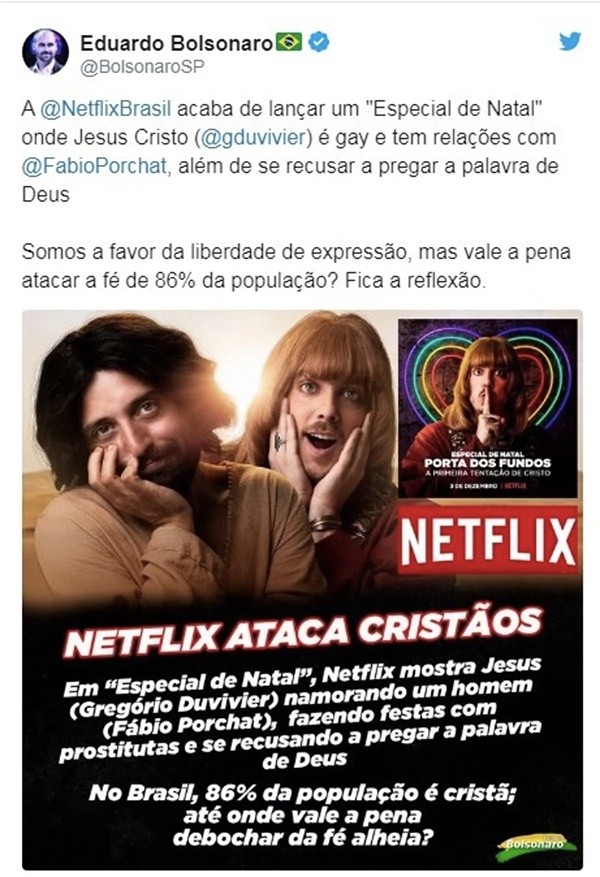This screenshot has height=877, width=600.
Task: Open Eduardo Bolsonaro's profile avatar
Action: click(x=45, y=51)
